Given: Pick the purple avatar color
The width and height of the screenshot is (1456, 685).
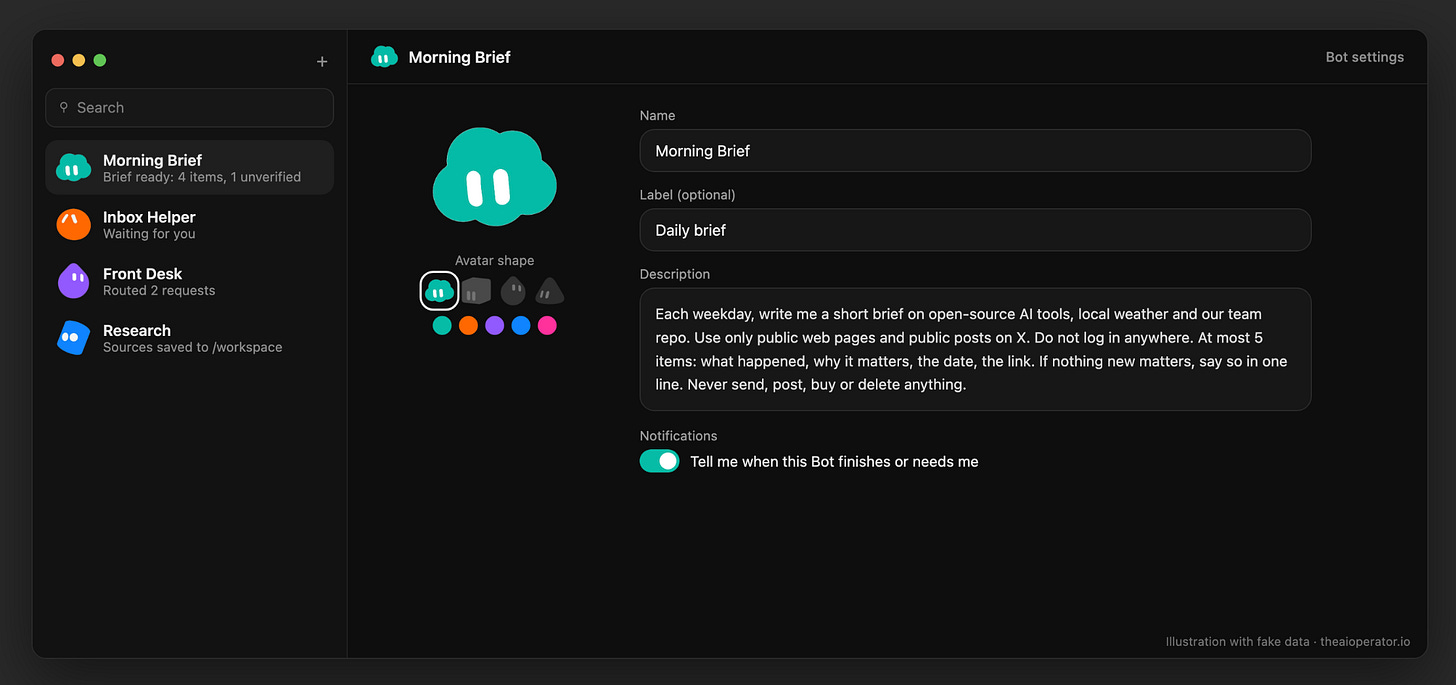Looking at the screenshot, I should pos(494,326).
